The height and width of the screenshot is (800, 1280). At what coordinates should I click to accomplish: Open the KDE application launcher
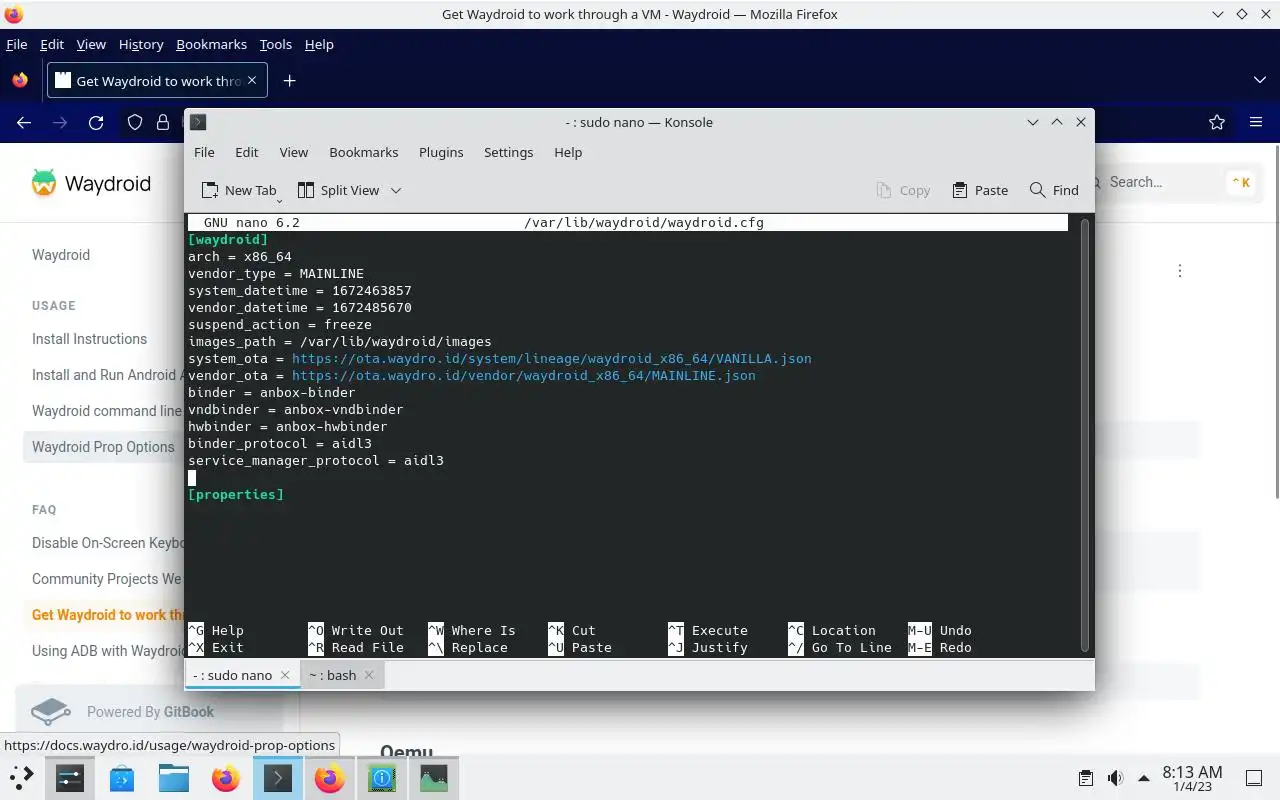tap(22, 777)
